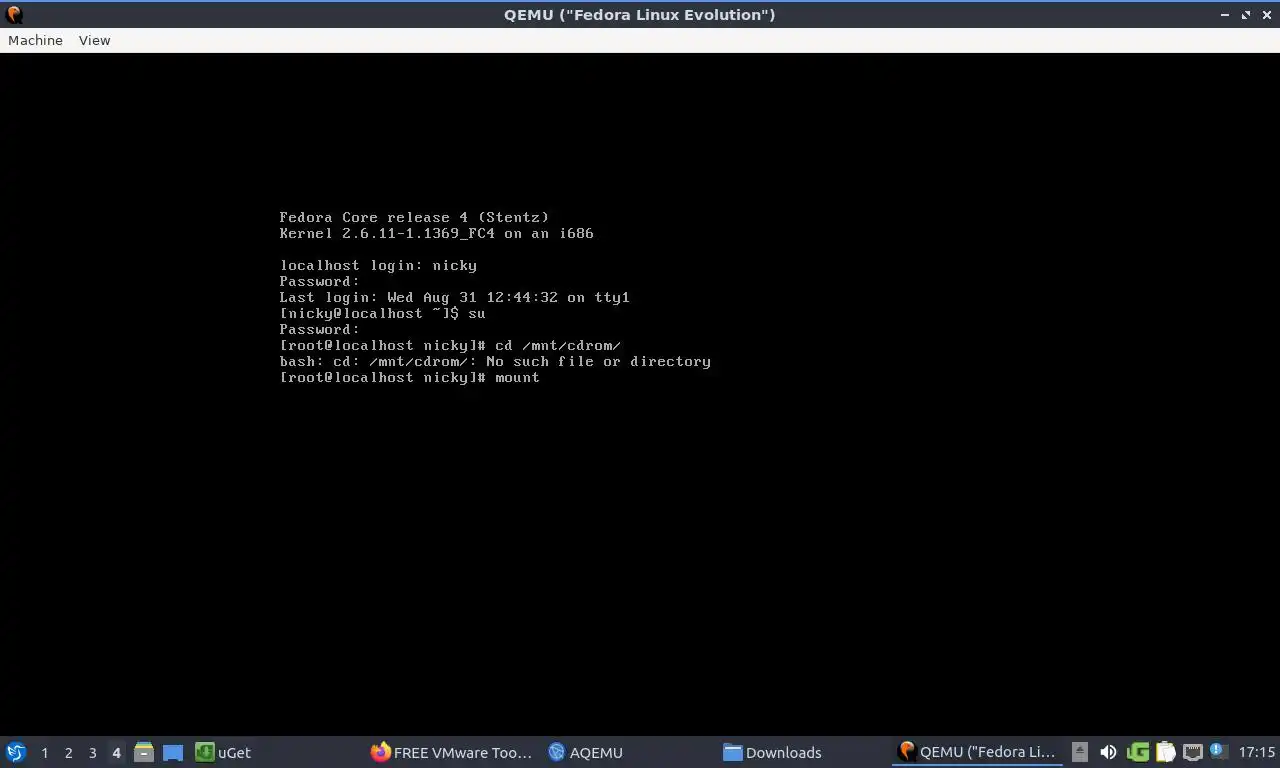This screenshot has height=768, width=1280.
Task: Switch to the Downloads folder window
Action: (x=772, y=752)
